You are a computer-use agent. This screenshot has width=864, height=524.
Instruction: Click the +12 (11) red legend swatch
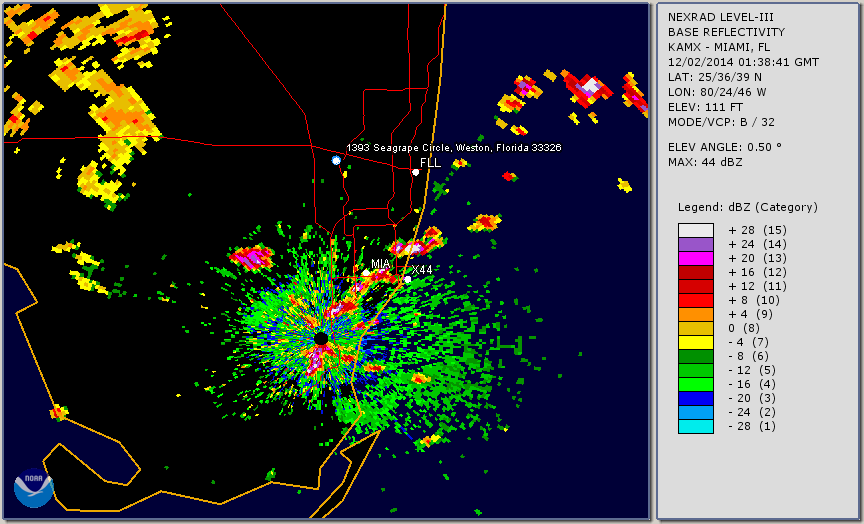coord(696,287)
